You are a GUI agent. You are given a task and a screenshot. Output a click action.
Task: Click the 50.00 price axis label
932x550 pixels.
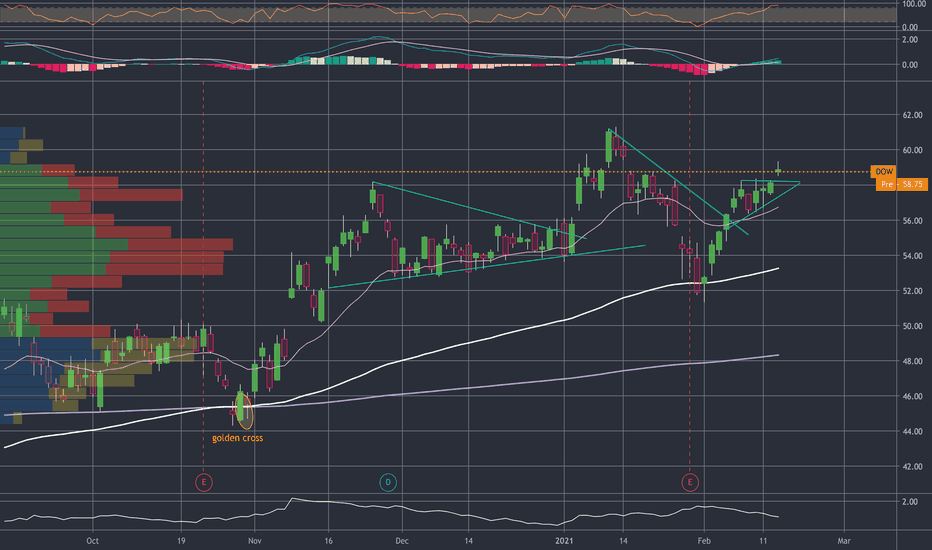[912, 326]
